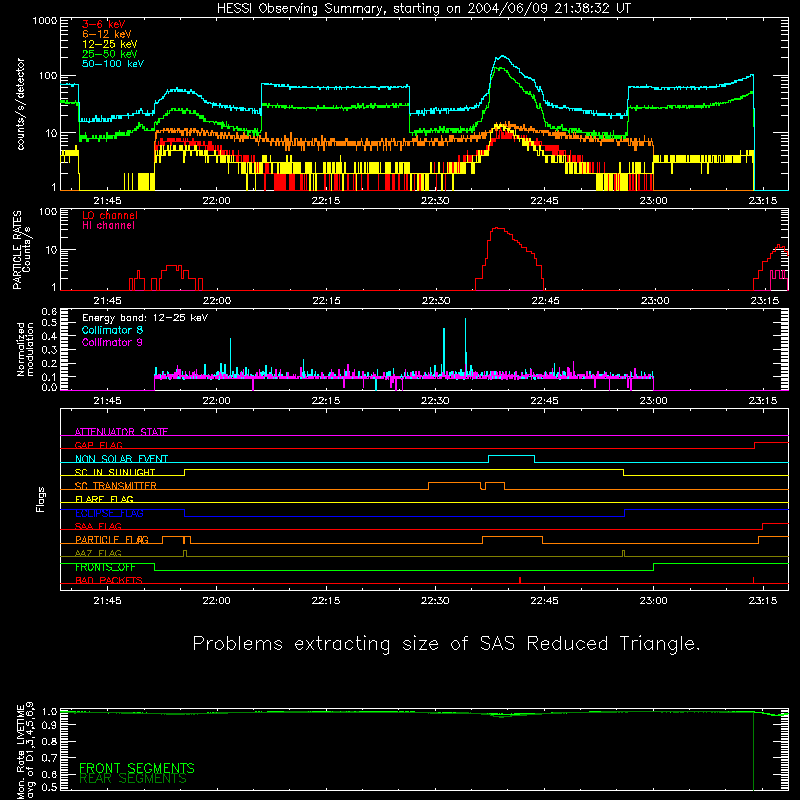Click the 23:00 time label under the modulation panel
The height and width of the screenshot is (800, 800).
coord(654,401)
